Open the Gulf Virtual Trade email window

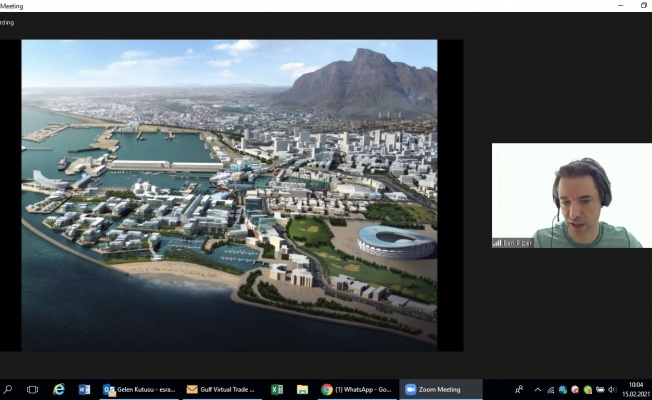pyautogui.click(x=222, y=390)
